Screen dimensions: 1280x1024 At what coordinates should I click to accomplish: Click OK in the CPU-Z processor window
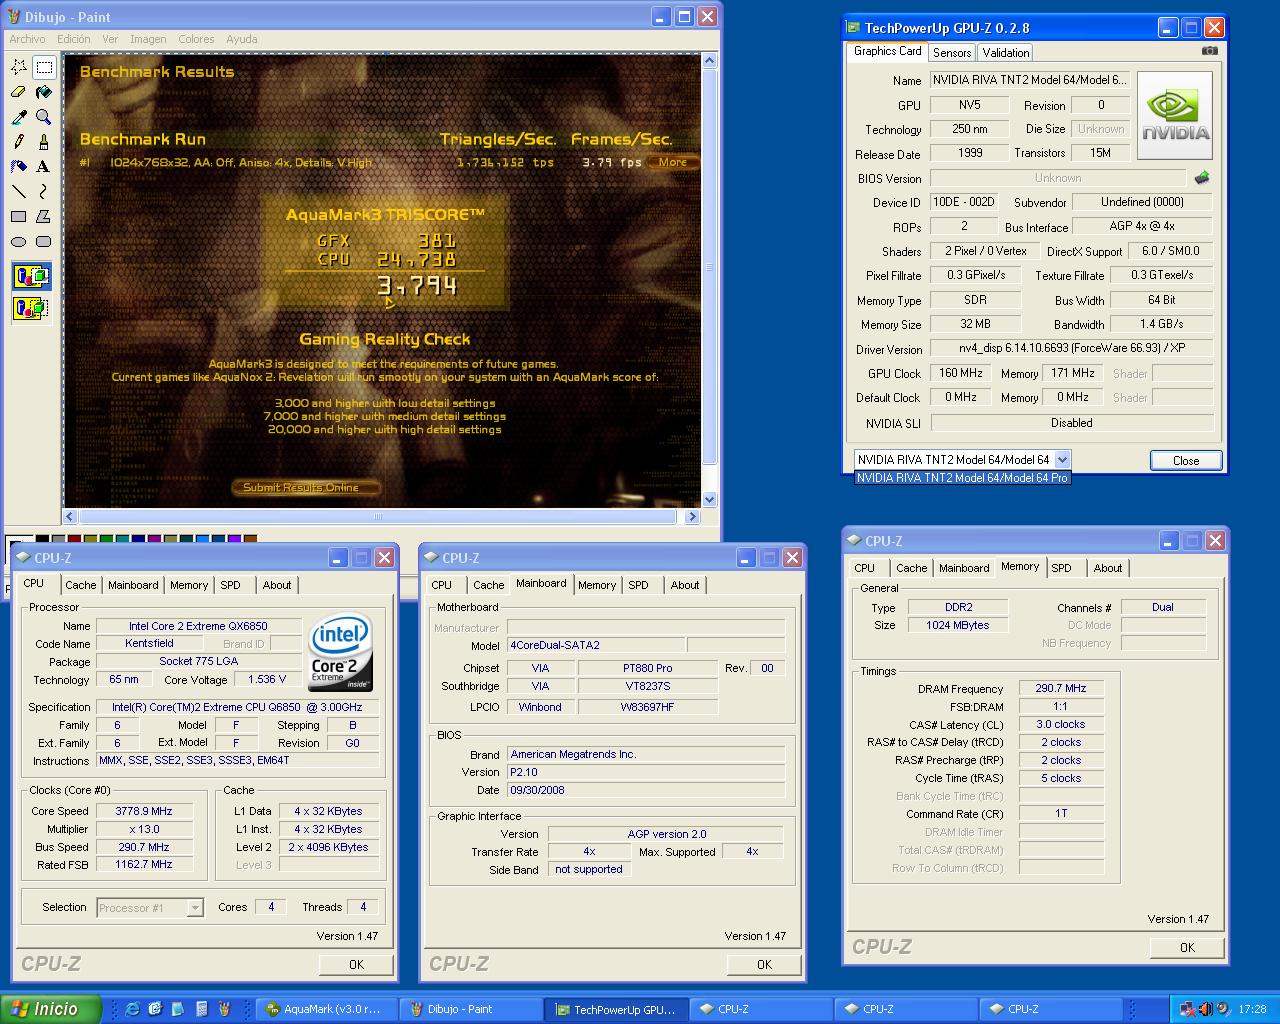[356, 964]
